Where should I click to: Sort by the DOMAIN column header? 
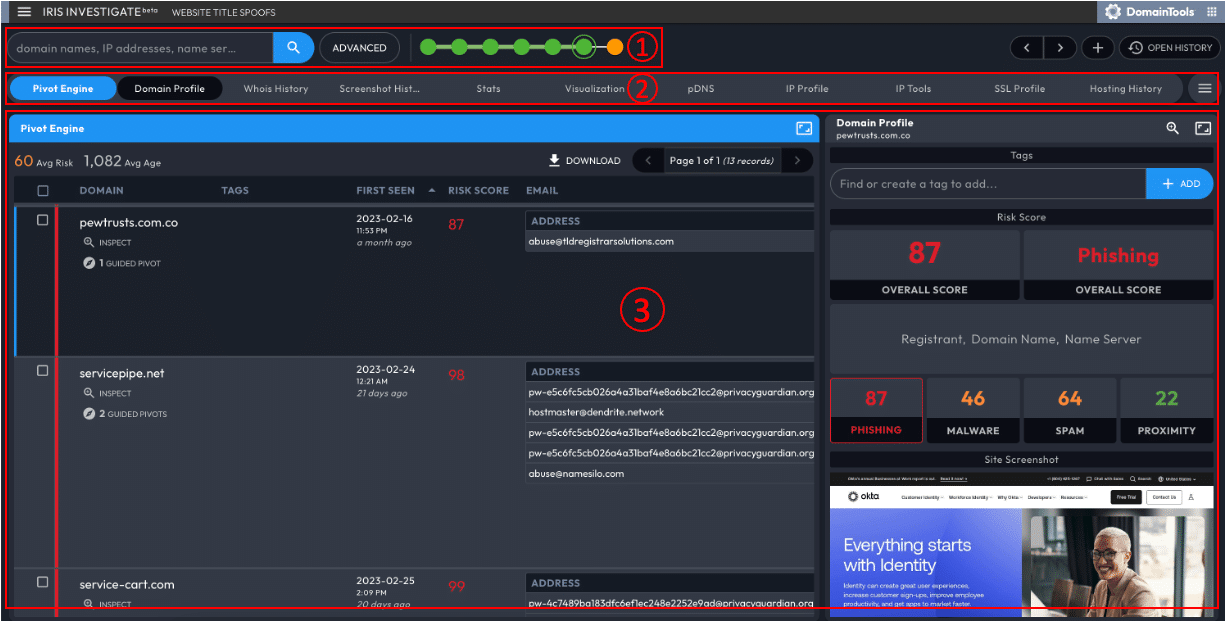pos(101,190)
